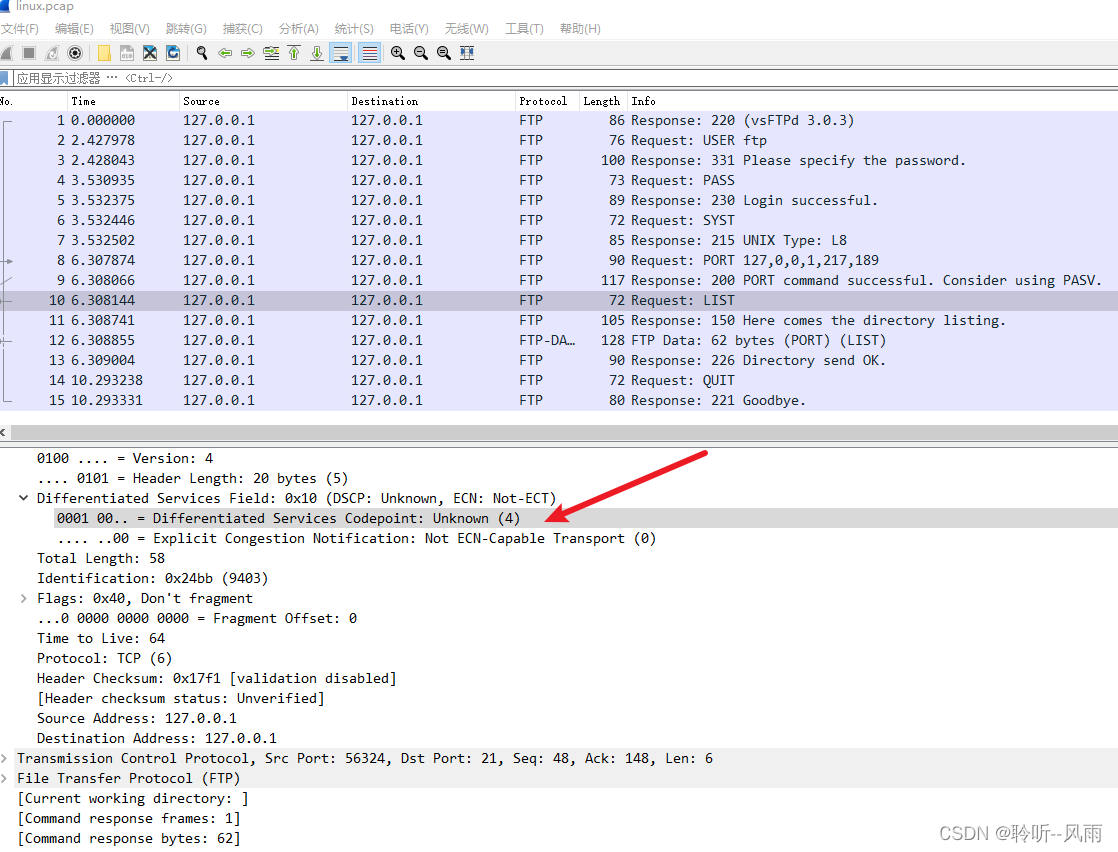Select Time to Live: 64 field
The width and height of the screenshot is (1118, 852).
[x=101, y=638]
